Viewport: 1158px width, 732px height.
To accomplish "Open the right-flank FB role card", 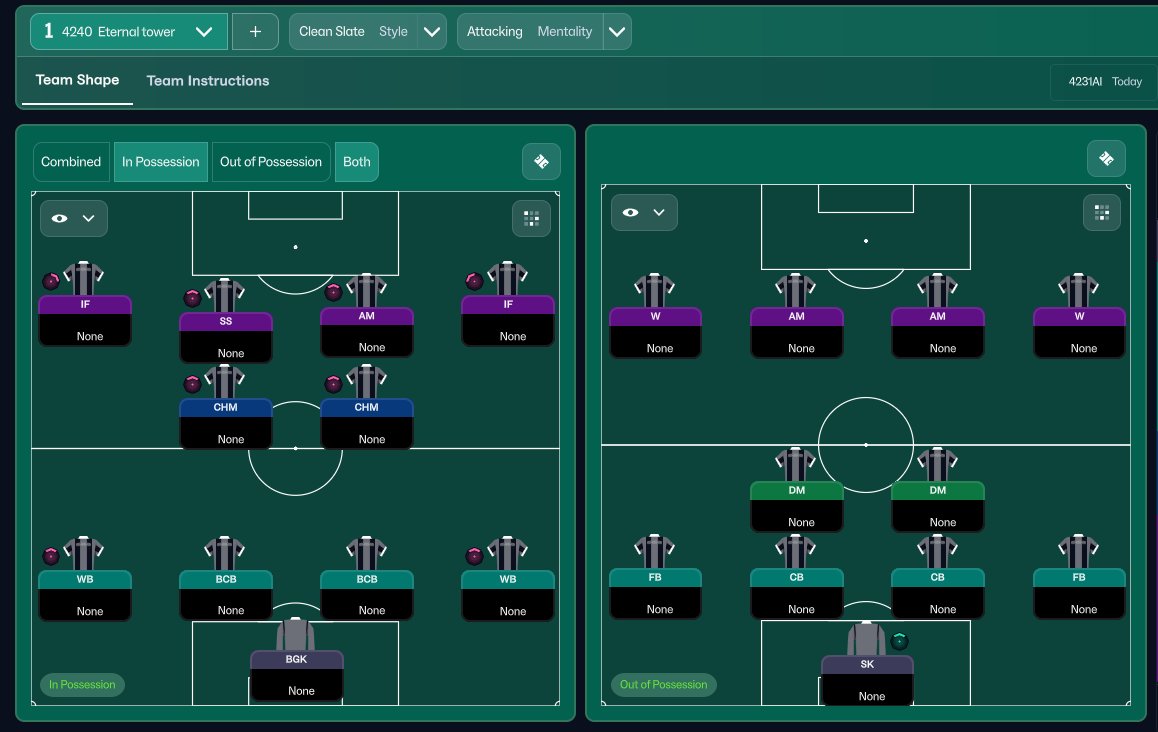I will pyautogui.click(x=1079, y=594).
